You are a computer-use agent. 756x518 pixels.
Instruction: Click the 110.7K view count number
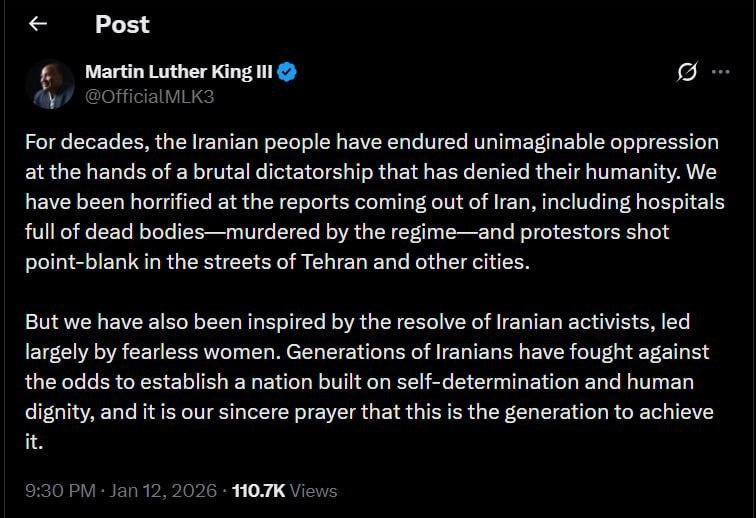point(259,491)
